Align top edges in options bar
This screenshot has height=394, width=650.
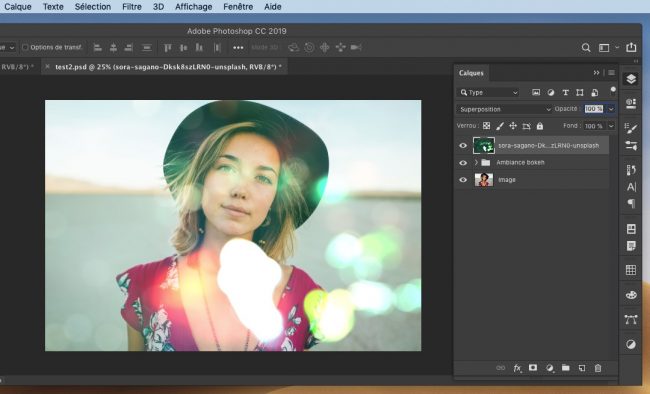point(167,48)
